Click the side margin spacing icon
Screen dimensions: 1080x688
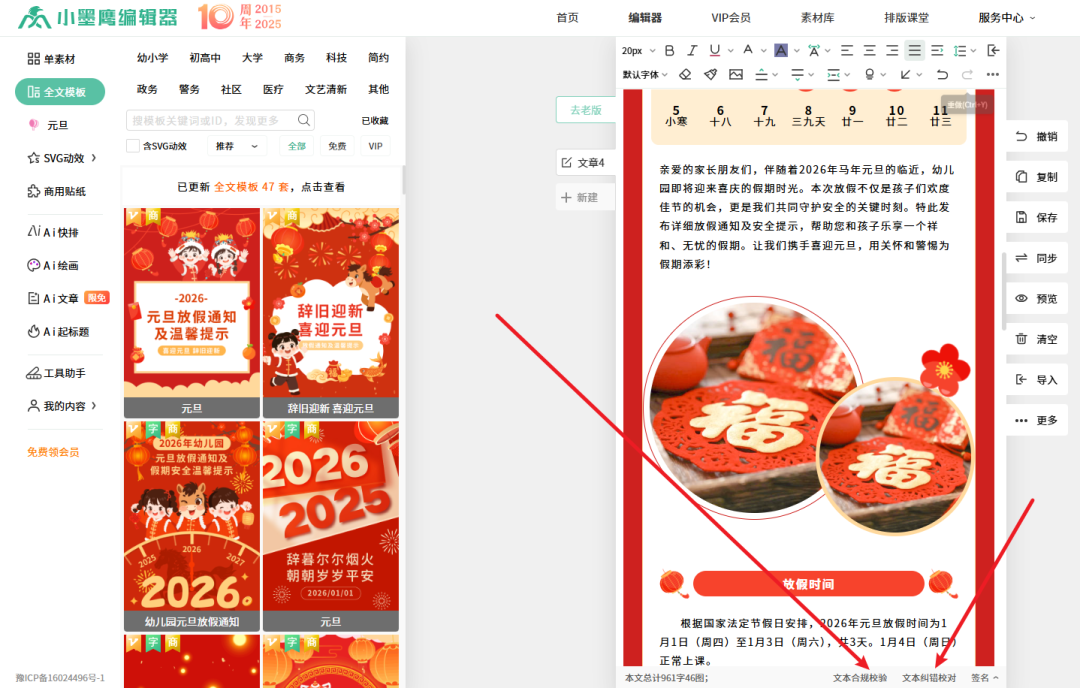tap(833, 74)
